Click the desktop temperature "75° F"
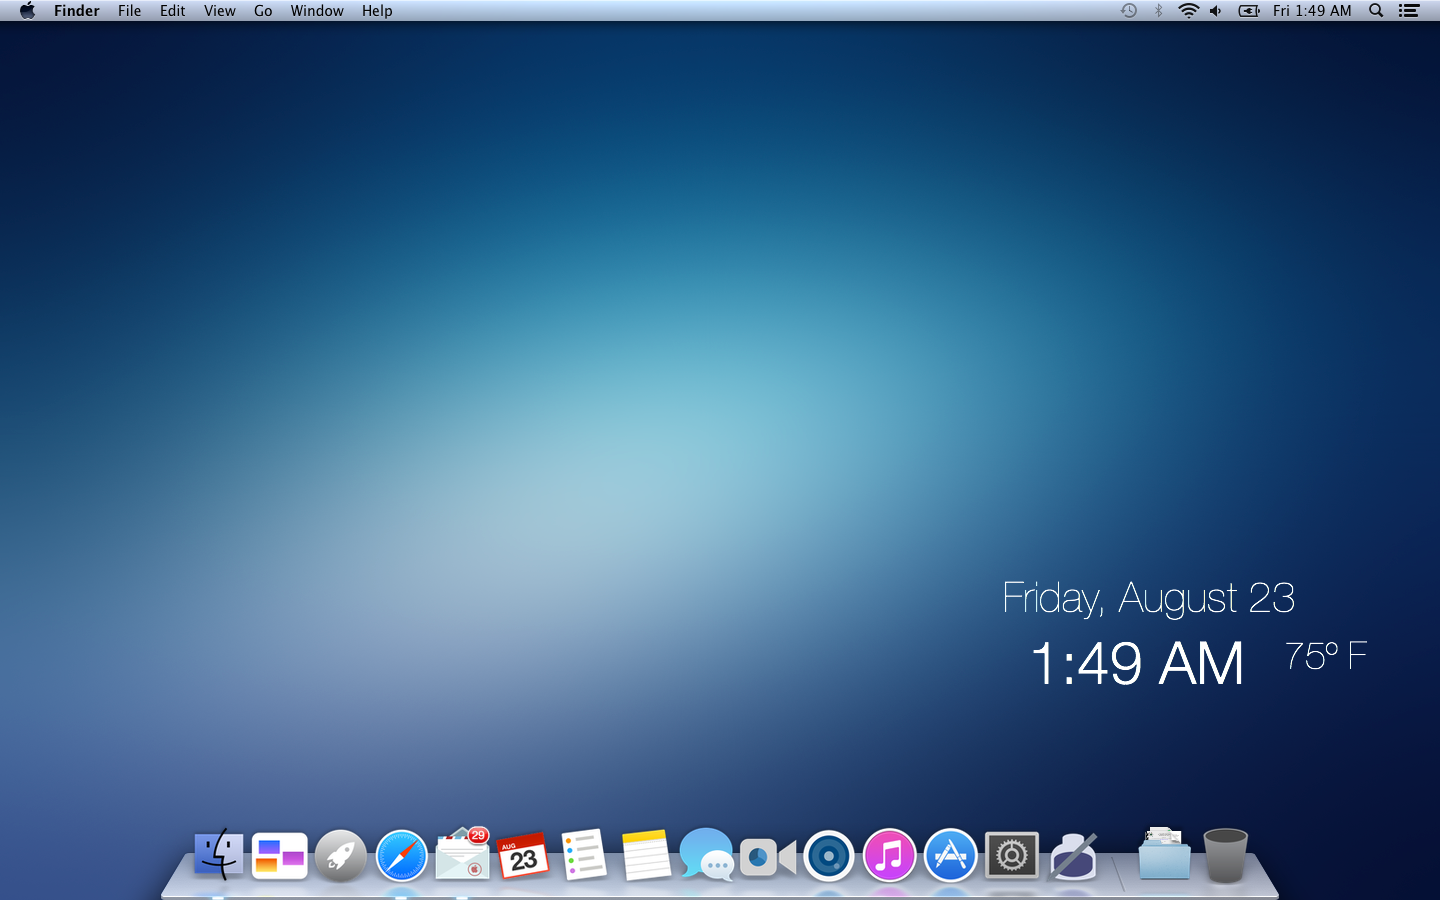This screenshot has width=1440, height=900. click(1326, 656)
